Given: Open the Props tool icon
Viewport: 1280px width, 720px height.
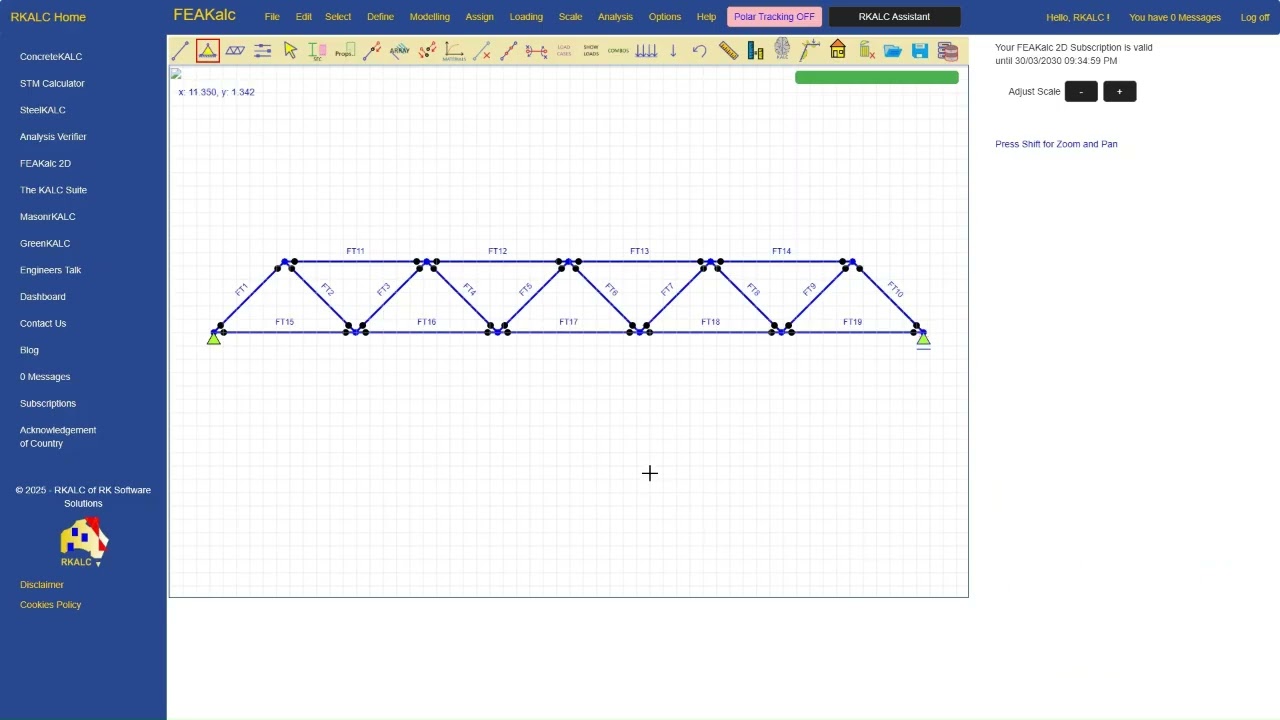Looking at the screenshot, I should tap(344, 50).
